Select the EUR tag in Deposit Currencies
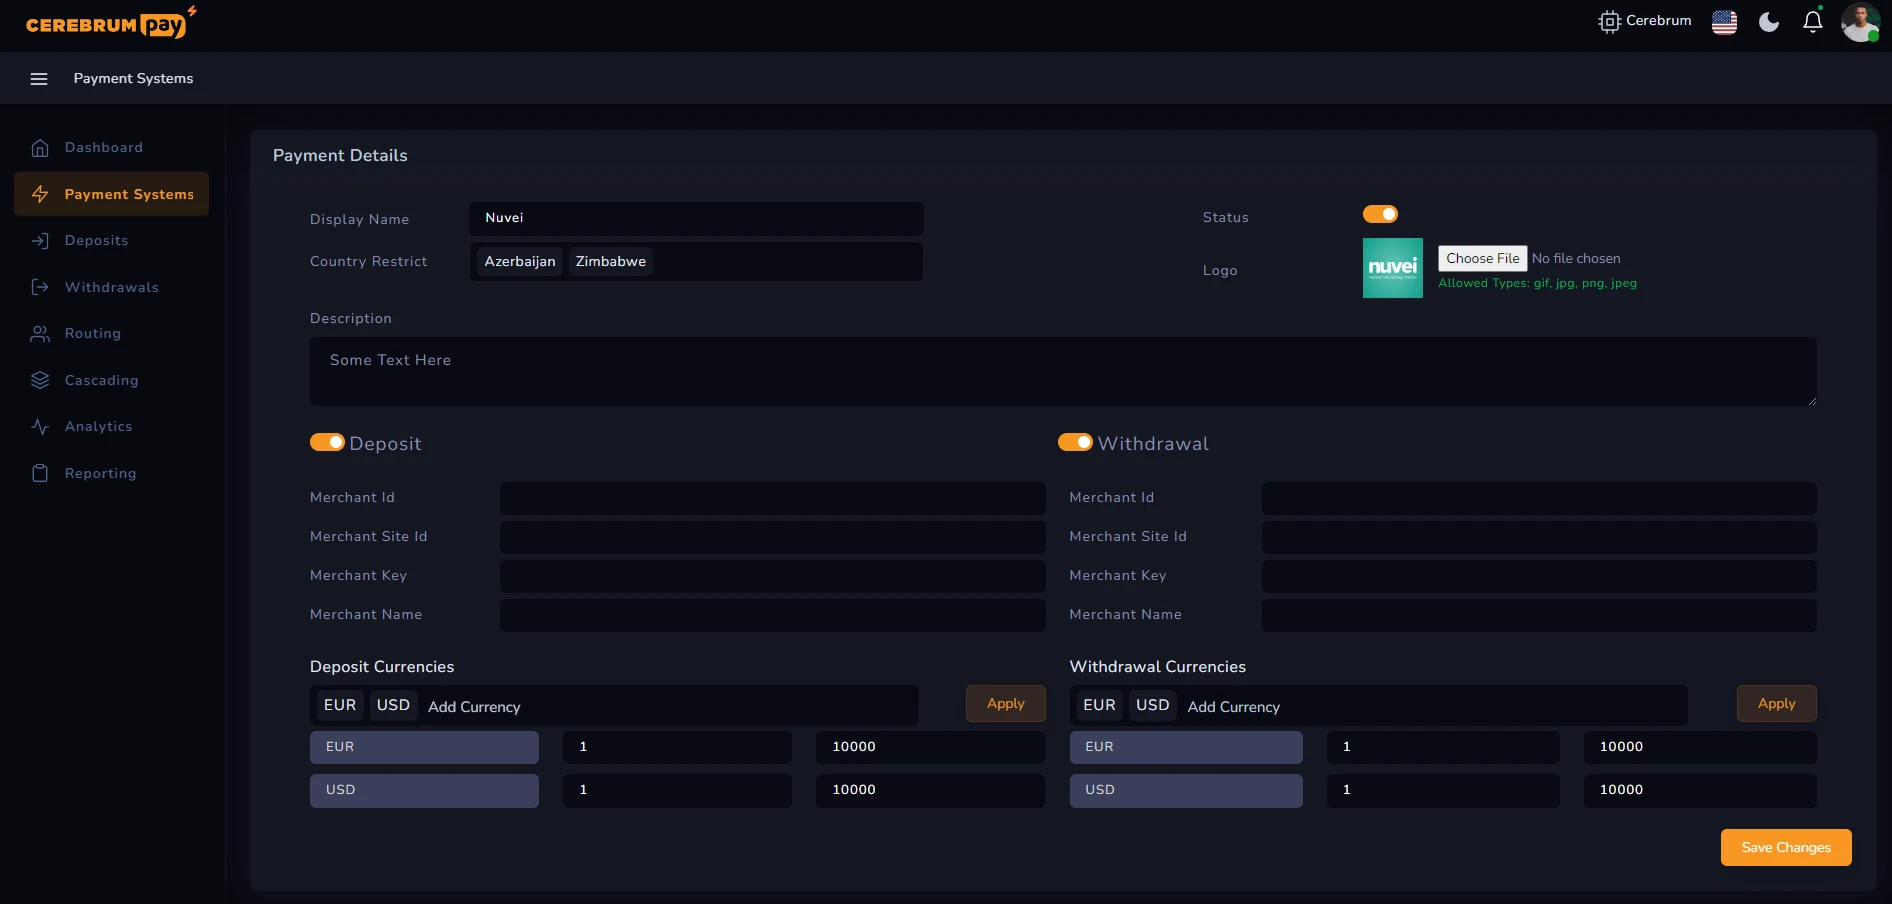1892x904 pixels. pos(340,705)
